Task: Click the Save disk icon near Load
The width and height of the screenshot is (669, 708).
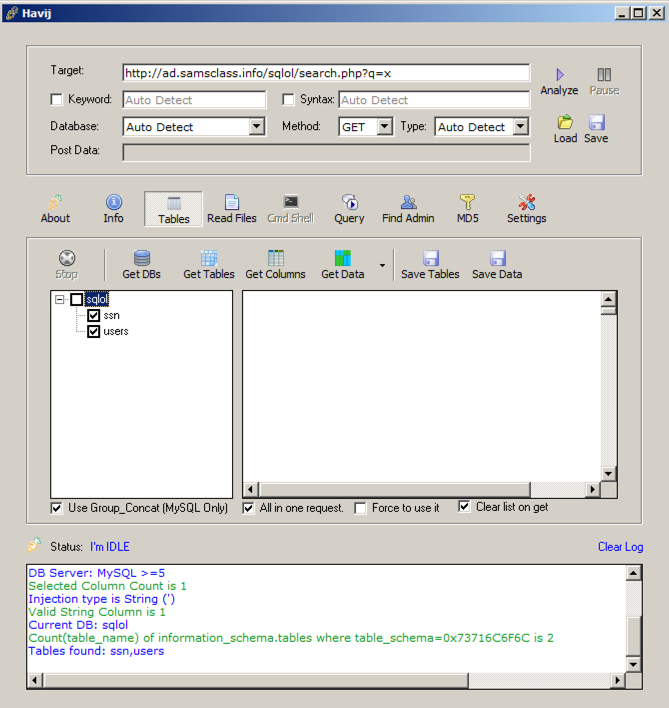Action: (596, 122)
